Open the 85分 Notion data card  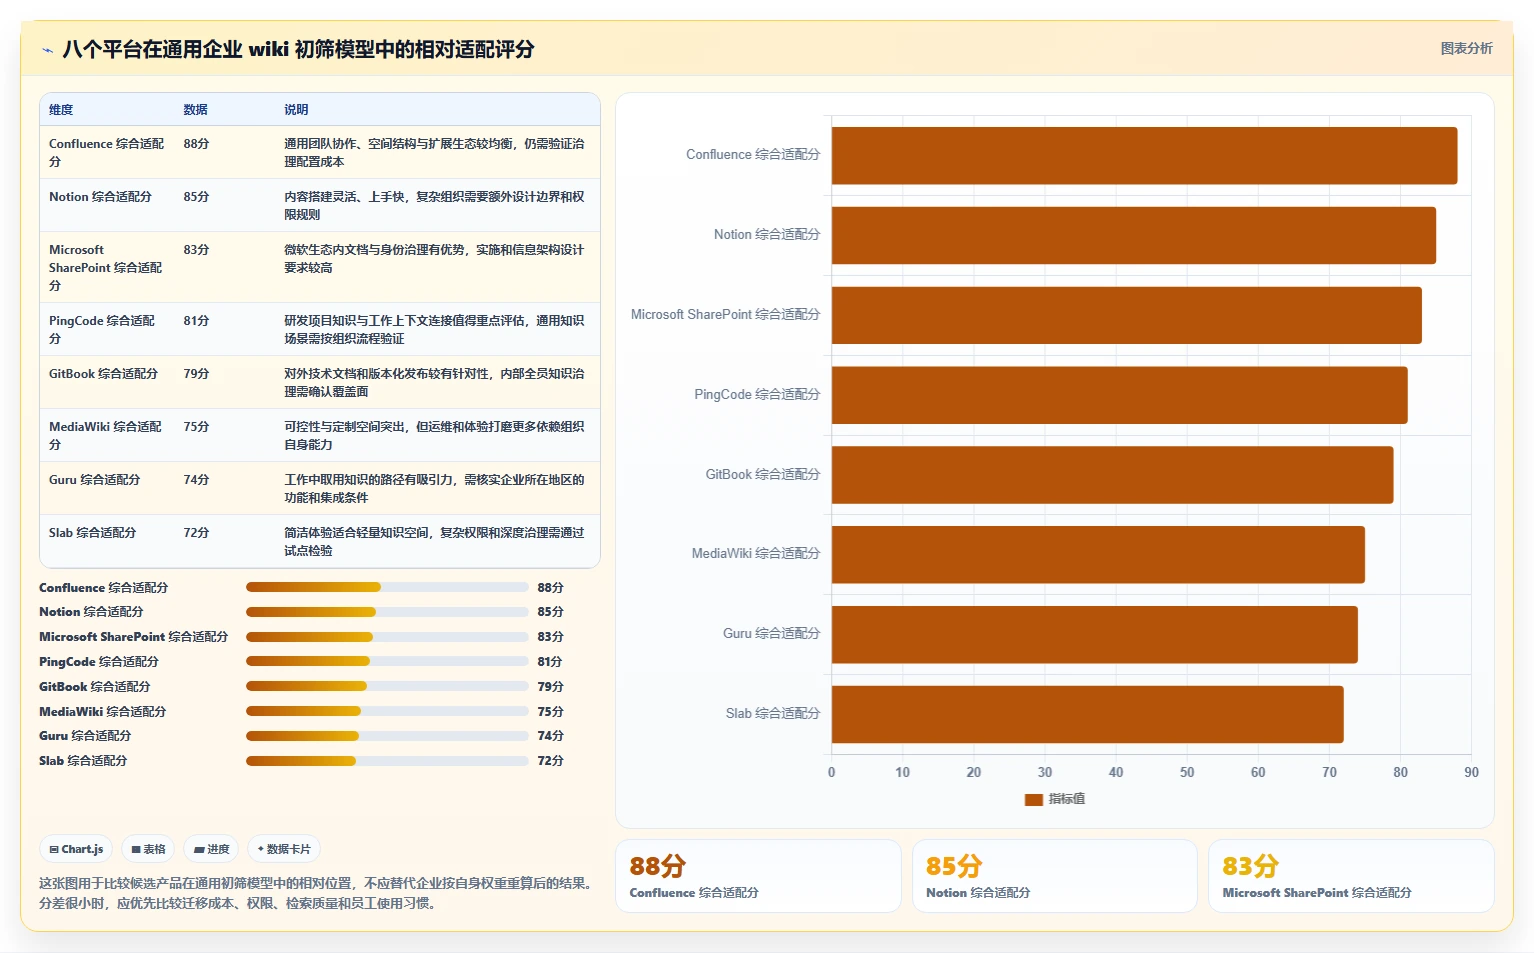coord(1055,876)
